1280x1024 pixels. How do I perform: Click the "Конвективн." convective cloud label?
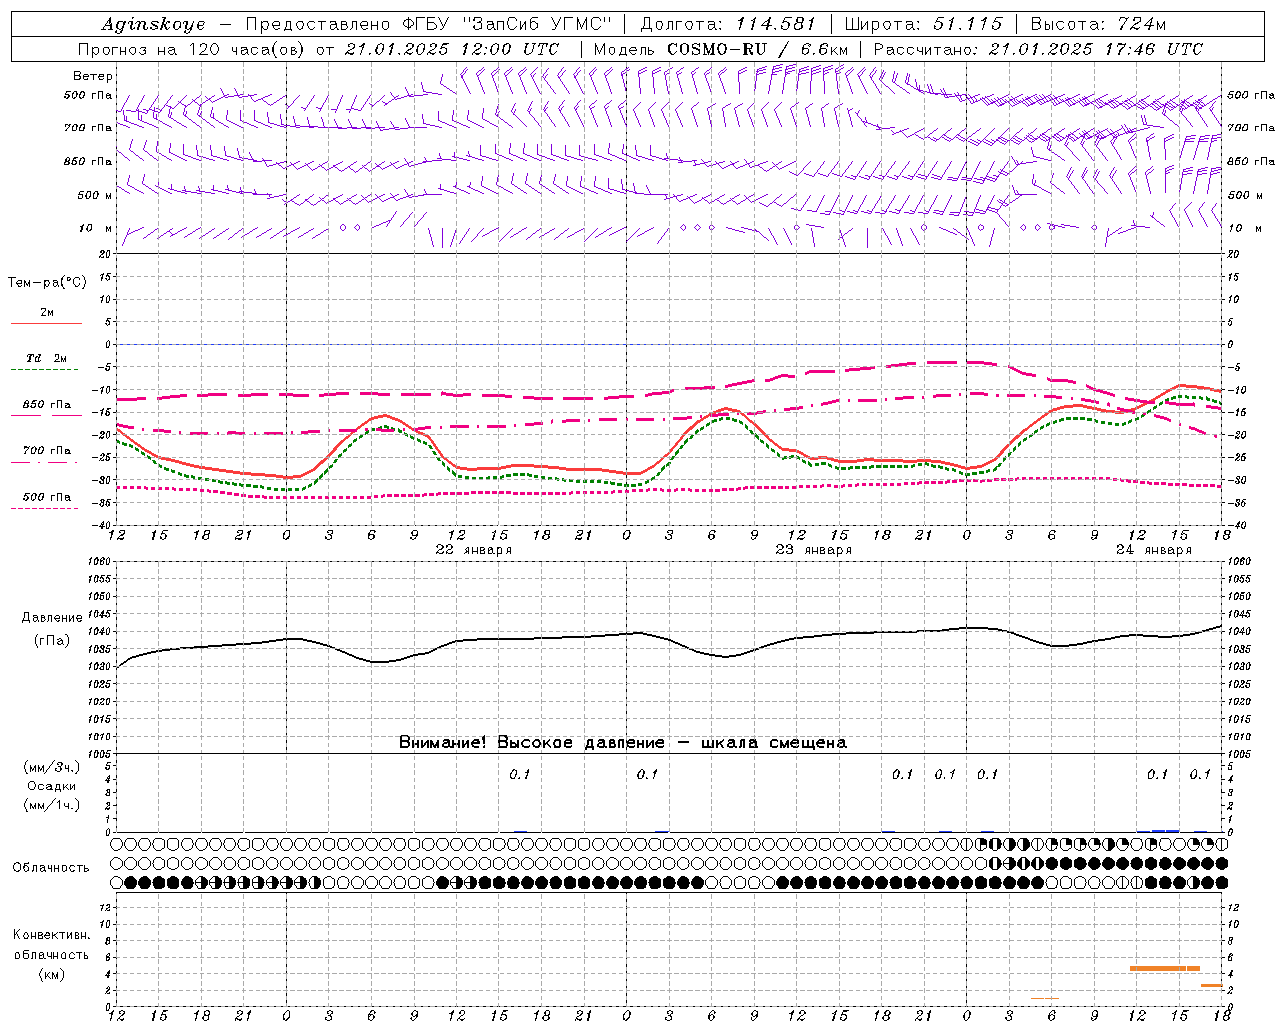(x=52, y=935)
